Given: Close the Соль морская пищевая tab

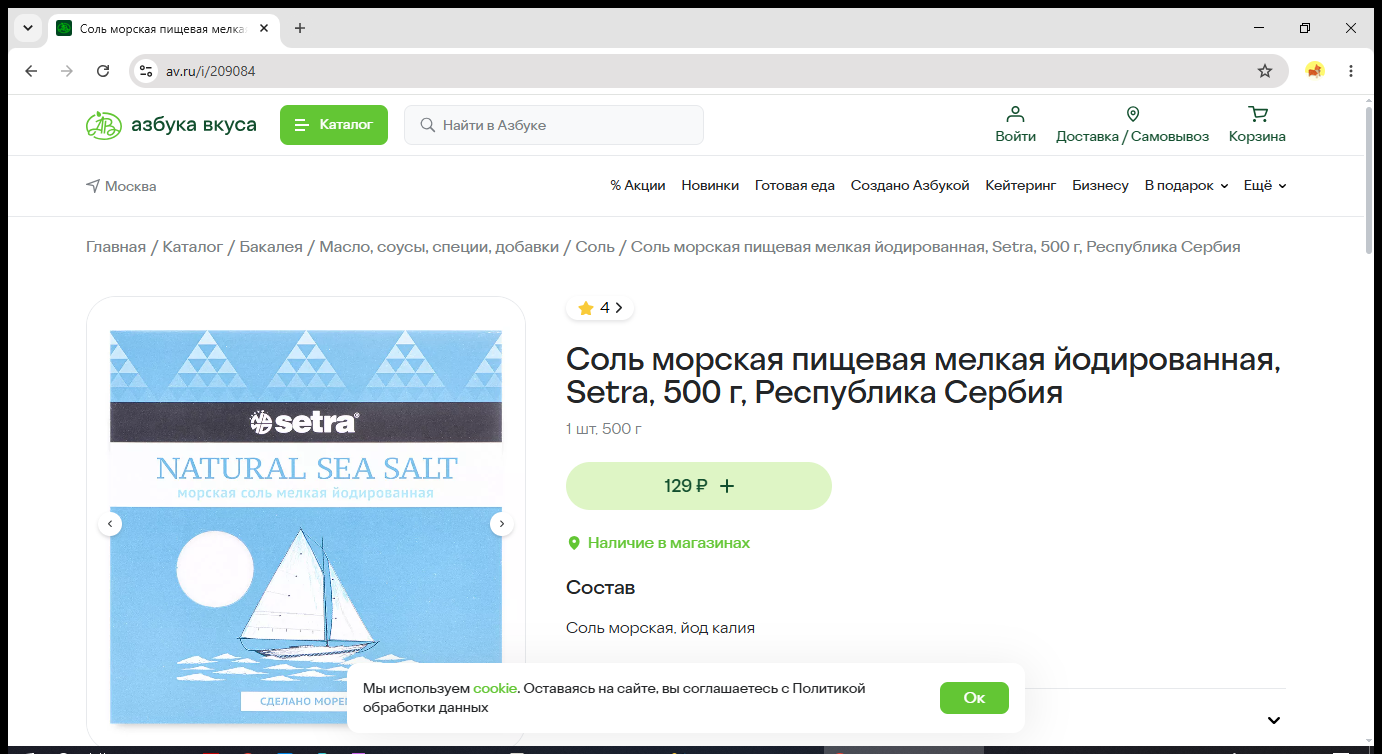Looking at the screenshot, I should [264, 28].
